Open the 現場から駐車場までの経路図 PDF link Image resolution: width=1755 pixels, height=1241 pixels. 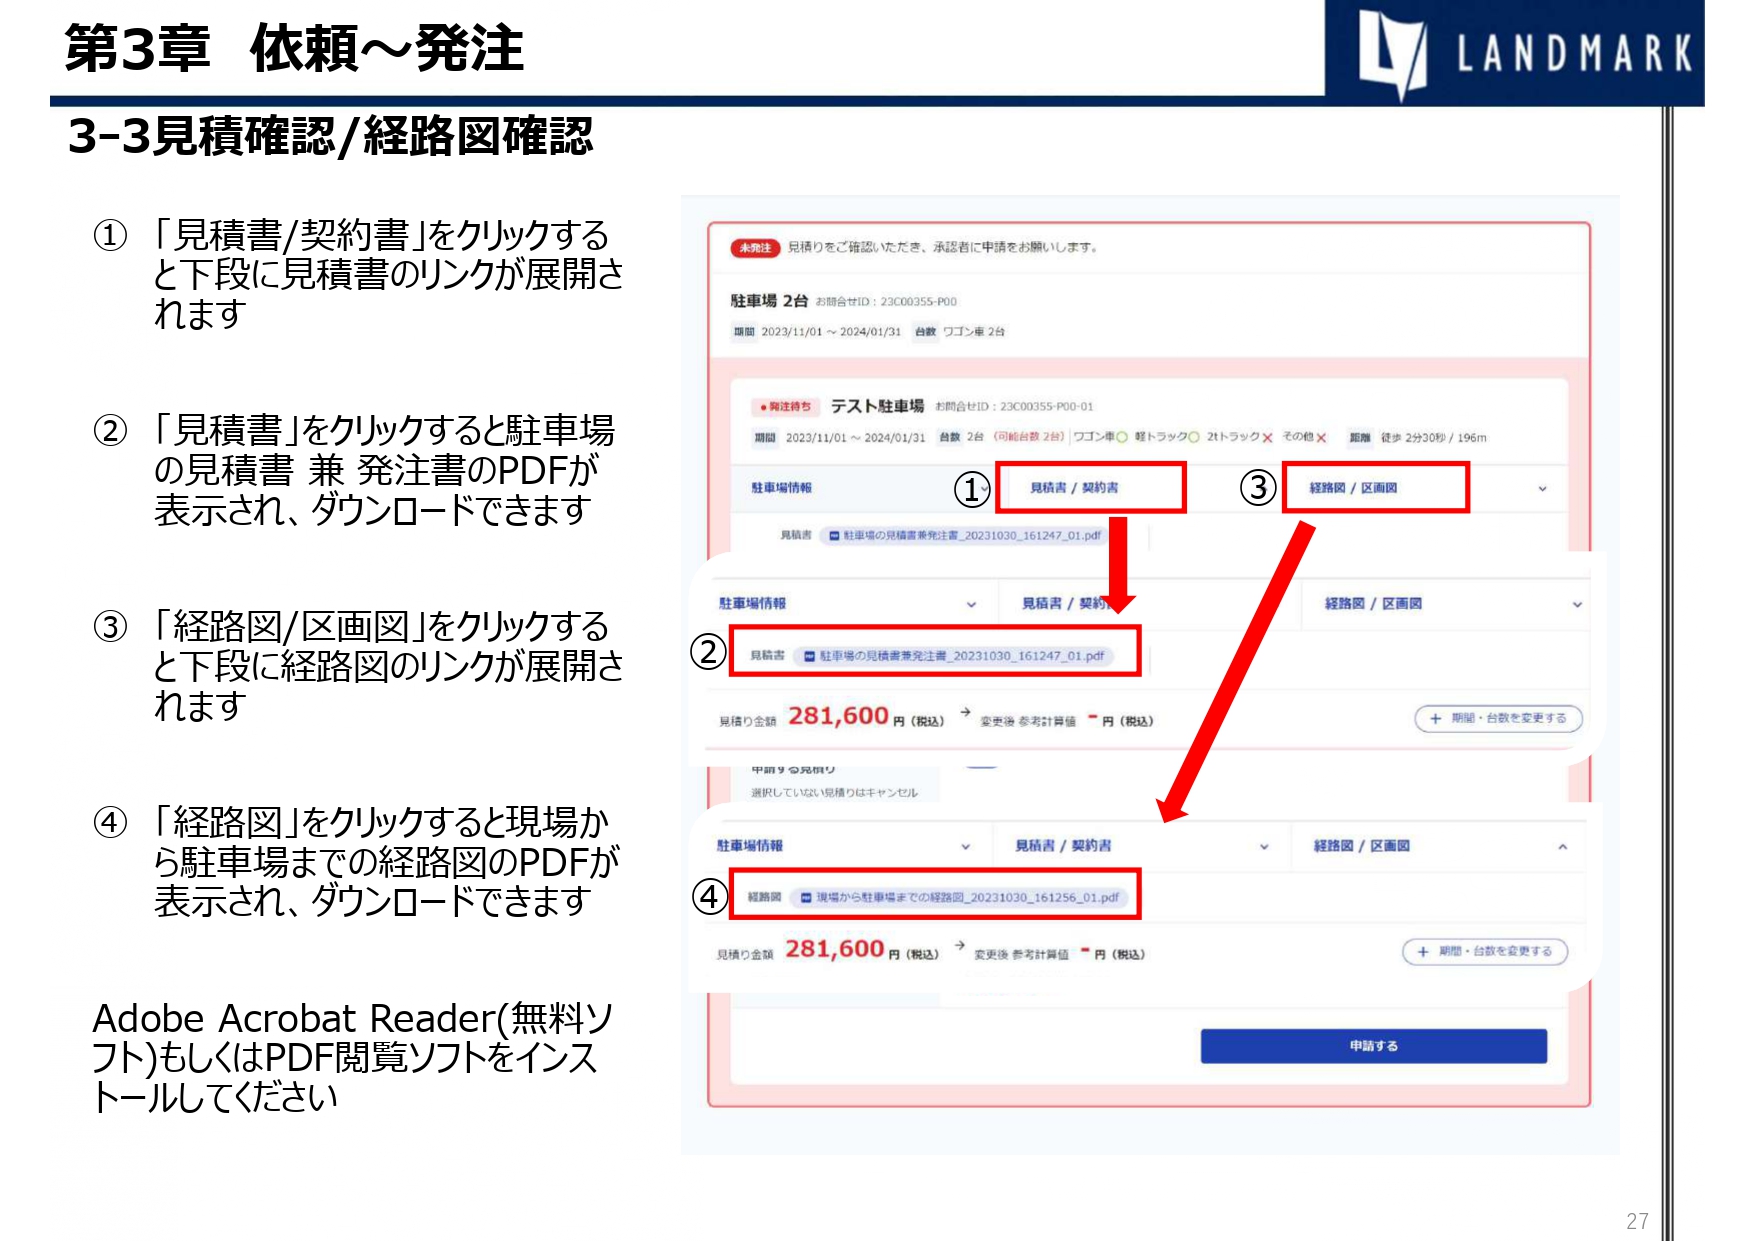(x=958, y=897)
